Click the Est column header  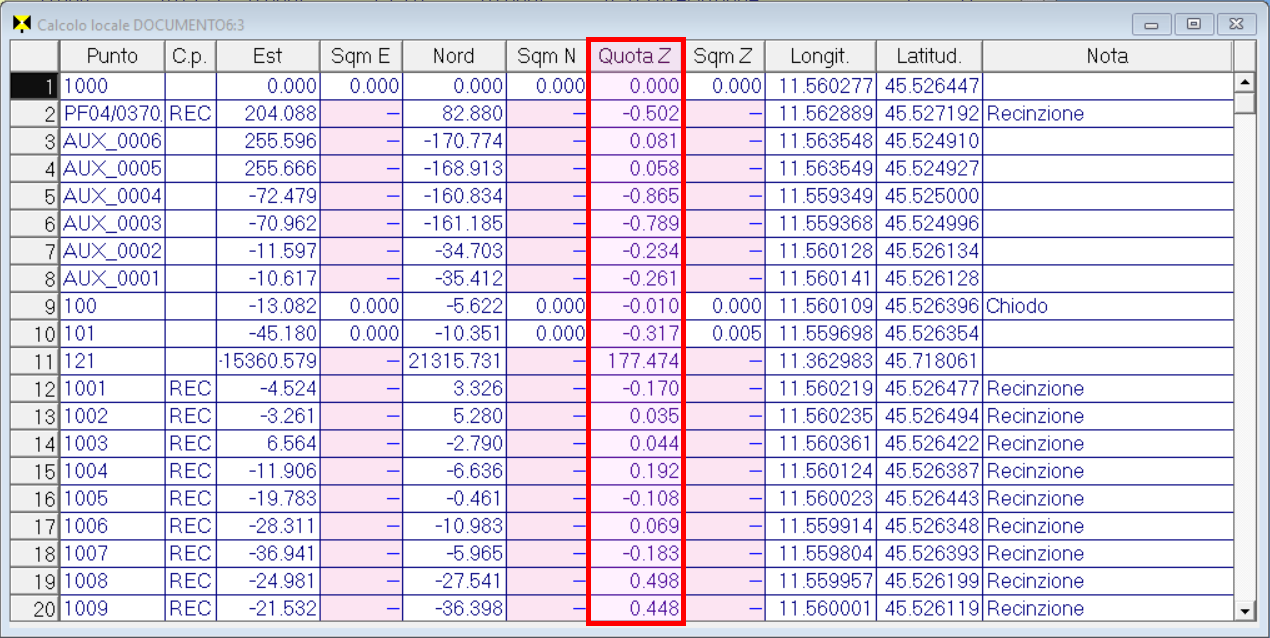(x=267, y=56)
